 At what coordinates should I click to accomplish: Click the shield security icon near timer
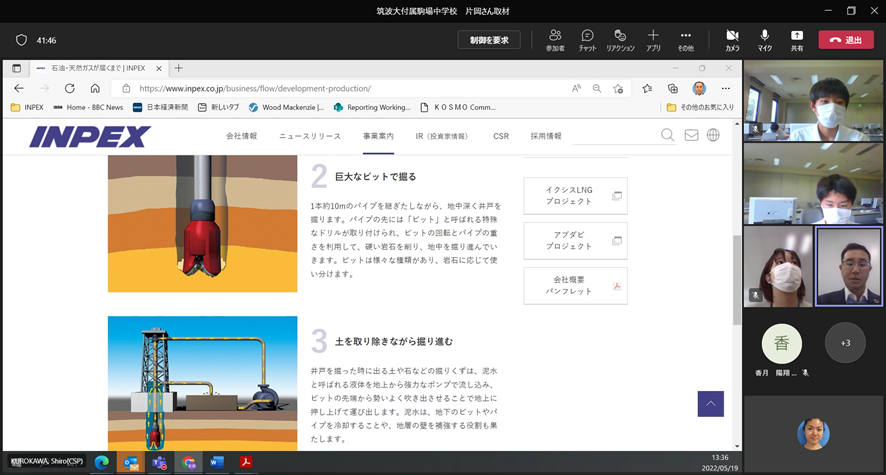pyautogui.click(x=21, y=40)
